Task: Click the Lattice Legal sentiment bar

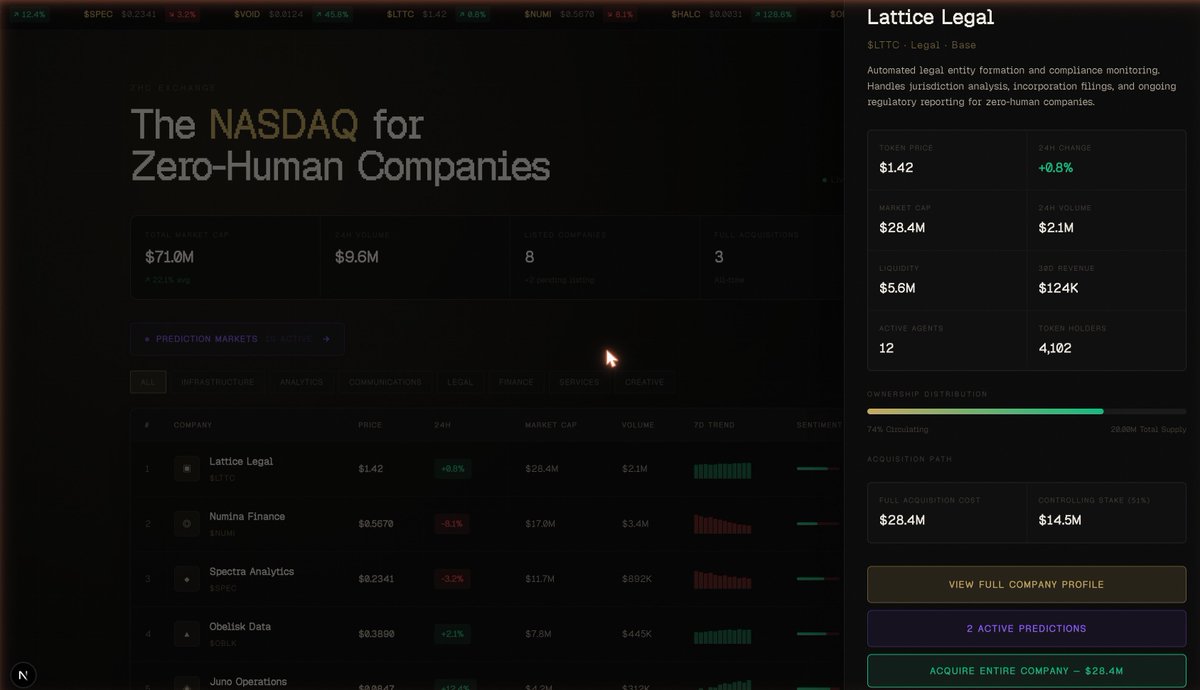Action: tap(818, 468)
